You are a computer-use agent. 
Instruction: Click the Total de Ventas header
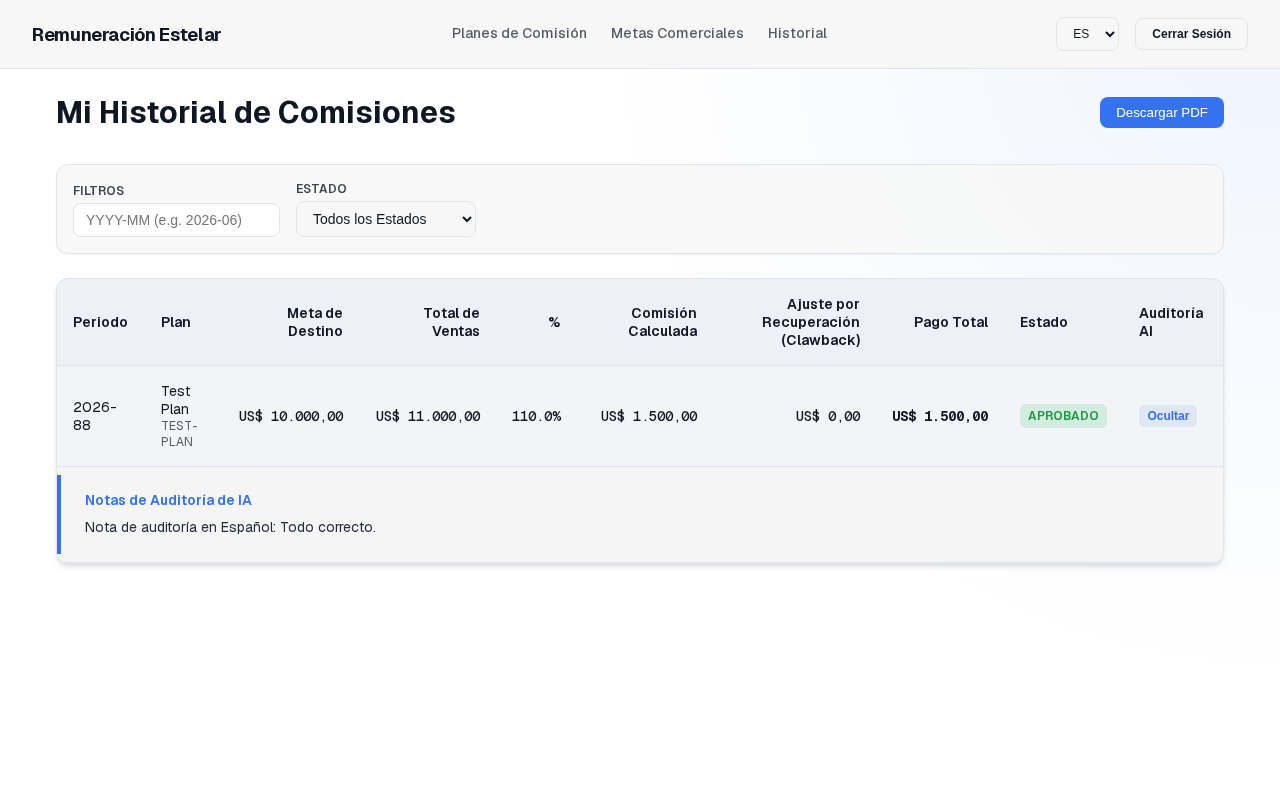(451, 322)
